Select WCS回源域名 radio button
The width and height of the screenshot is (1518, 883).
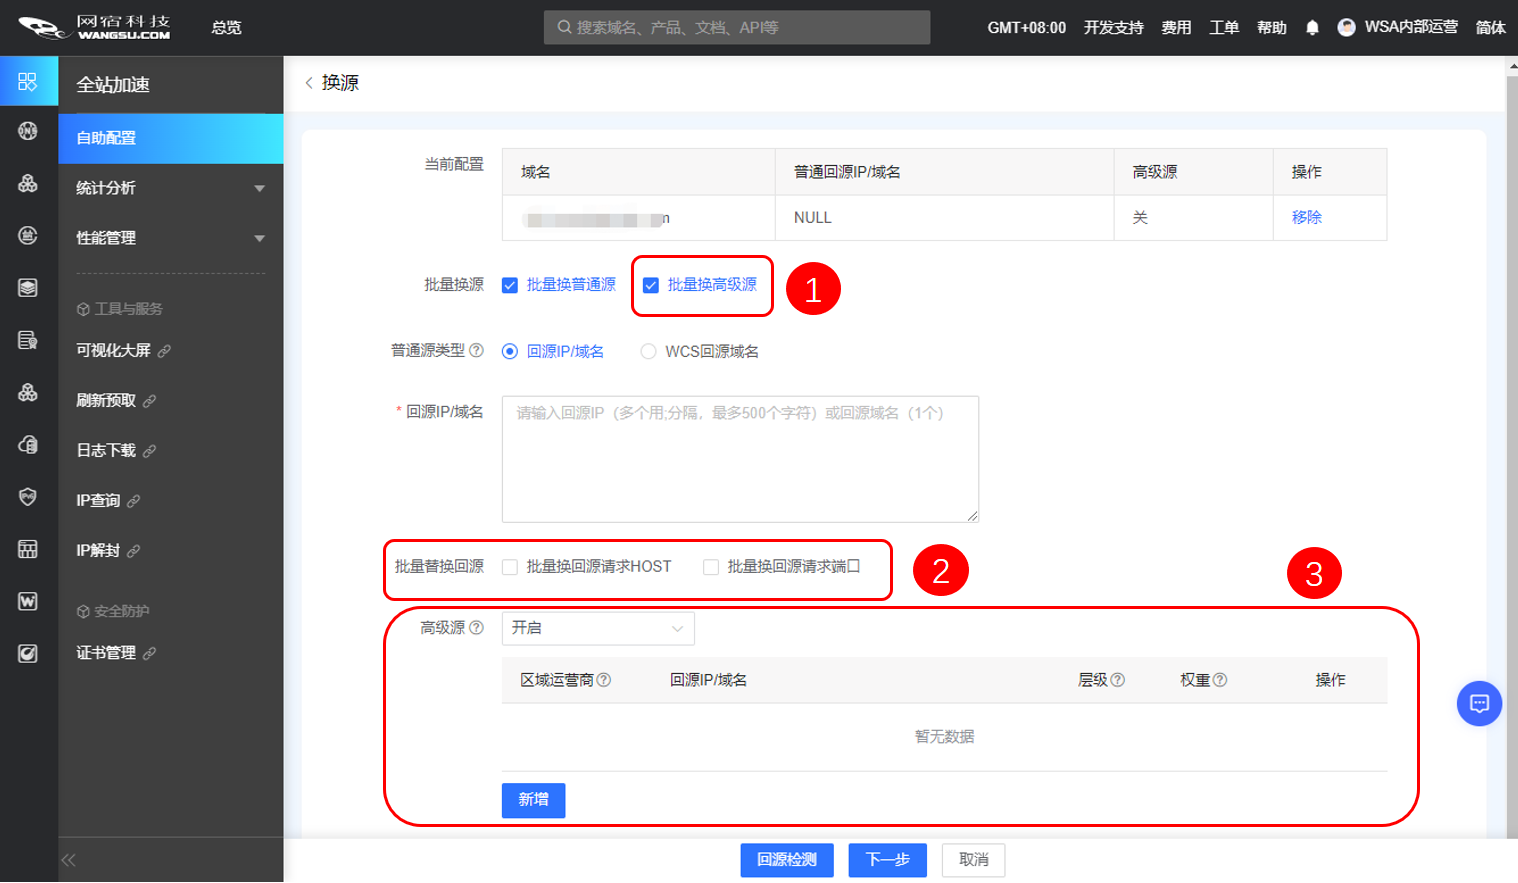coord(649,352)
